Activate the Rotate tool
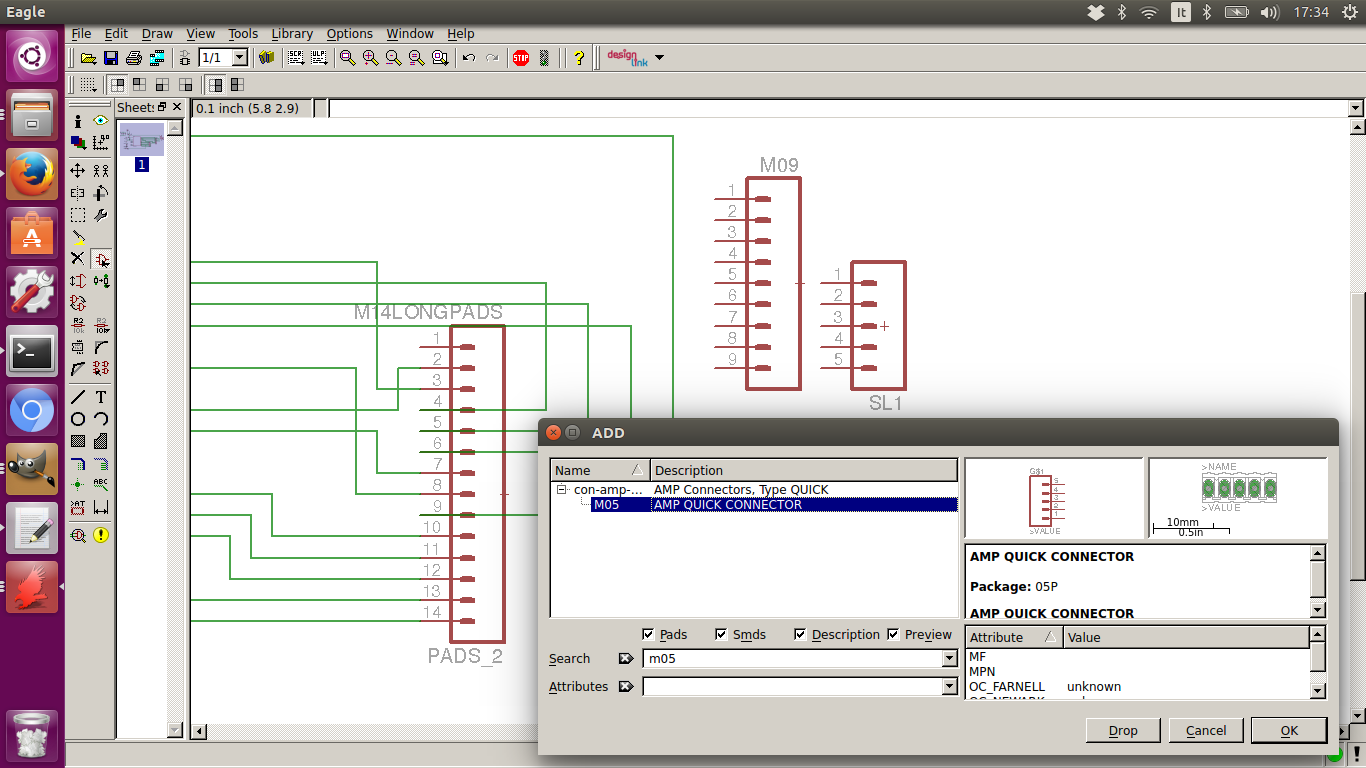 click(x=99, y=193)
